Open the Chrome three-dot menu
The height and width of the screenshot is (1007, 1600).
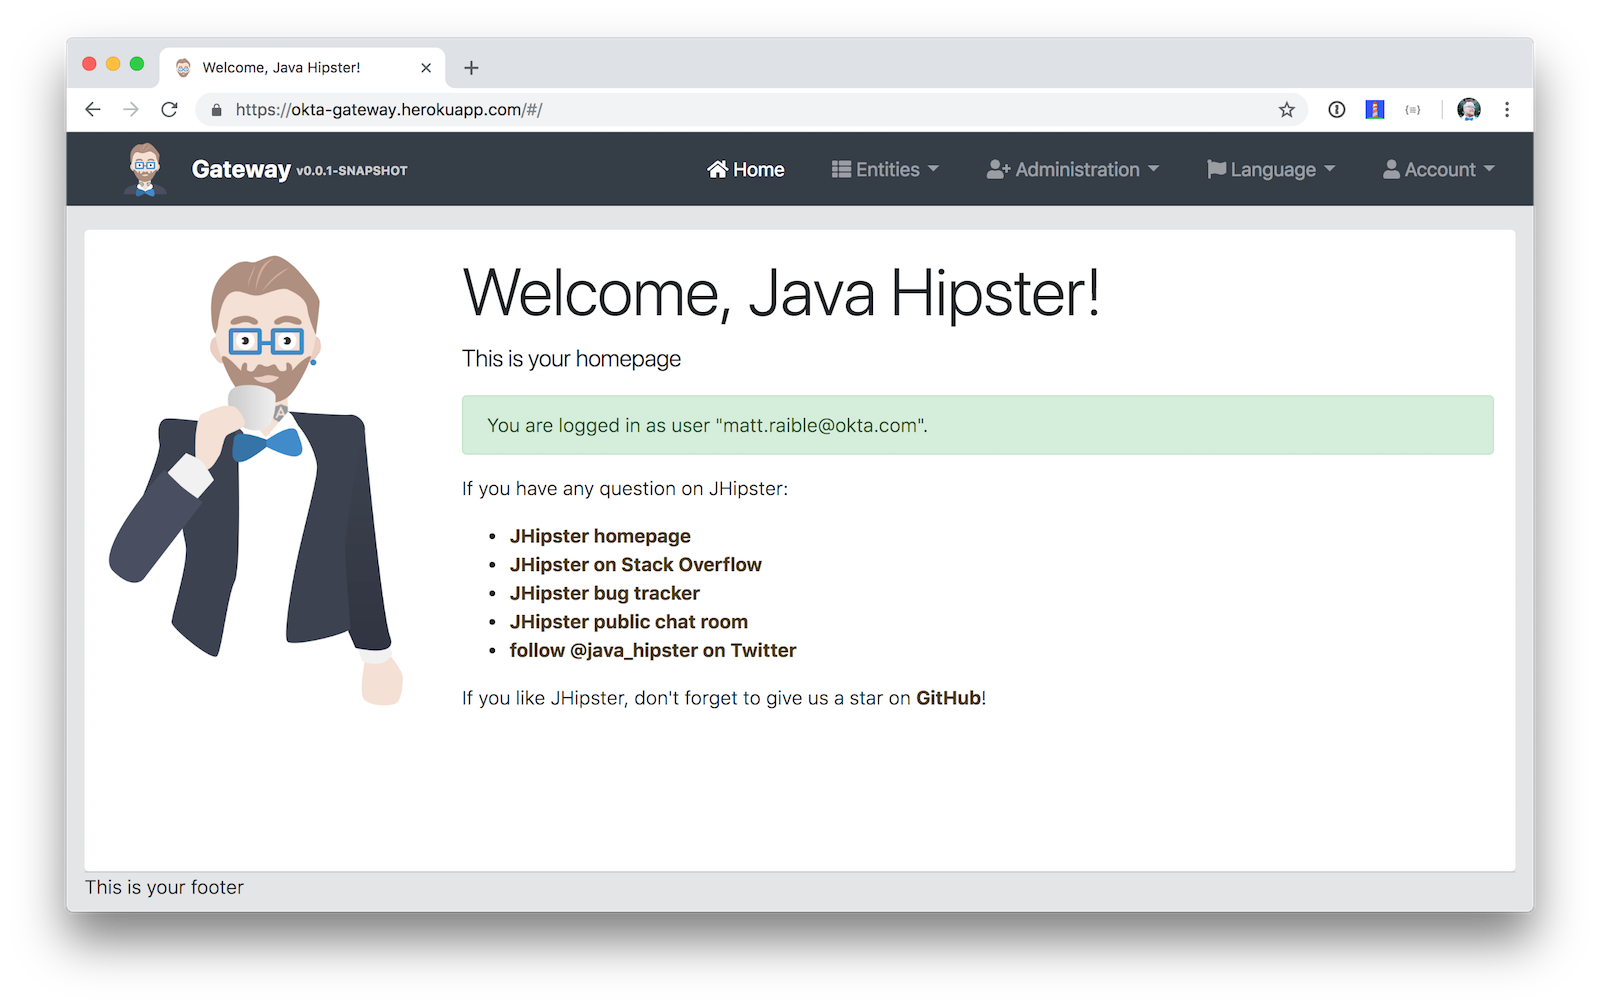[1507, 110]
